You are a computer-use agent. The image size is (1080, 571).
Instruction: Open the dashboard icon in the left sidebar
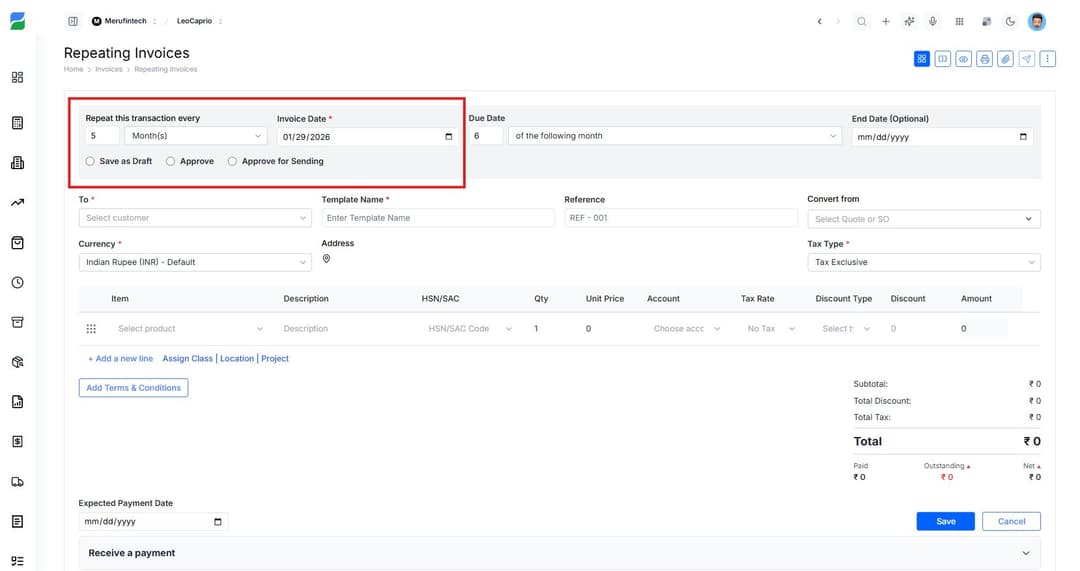pyautogui.click(x=17, y=77)
